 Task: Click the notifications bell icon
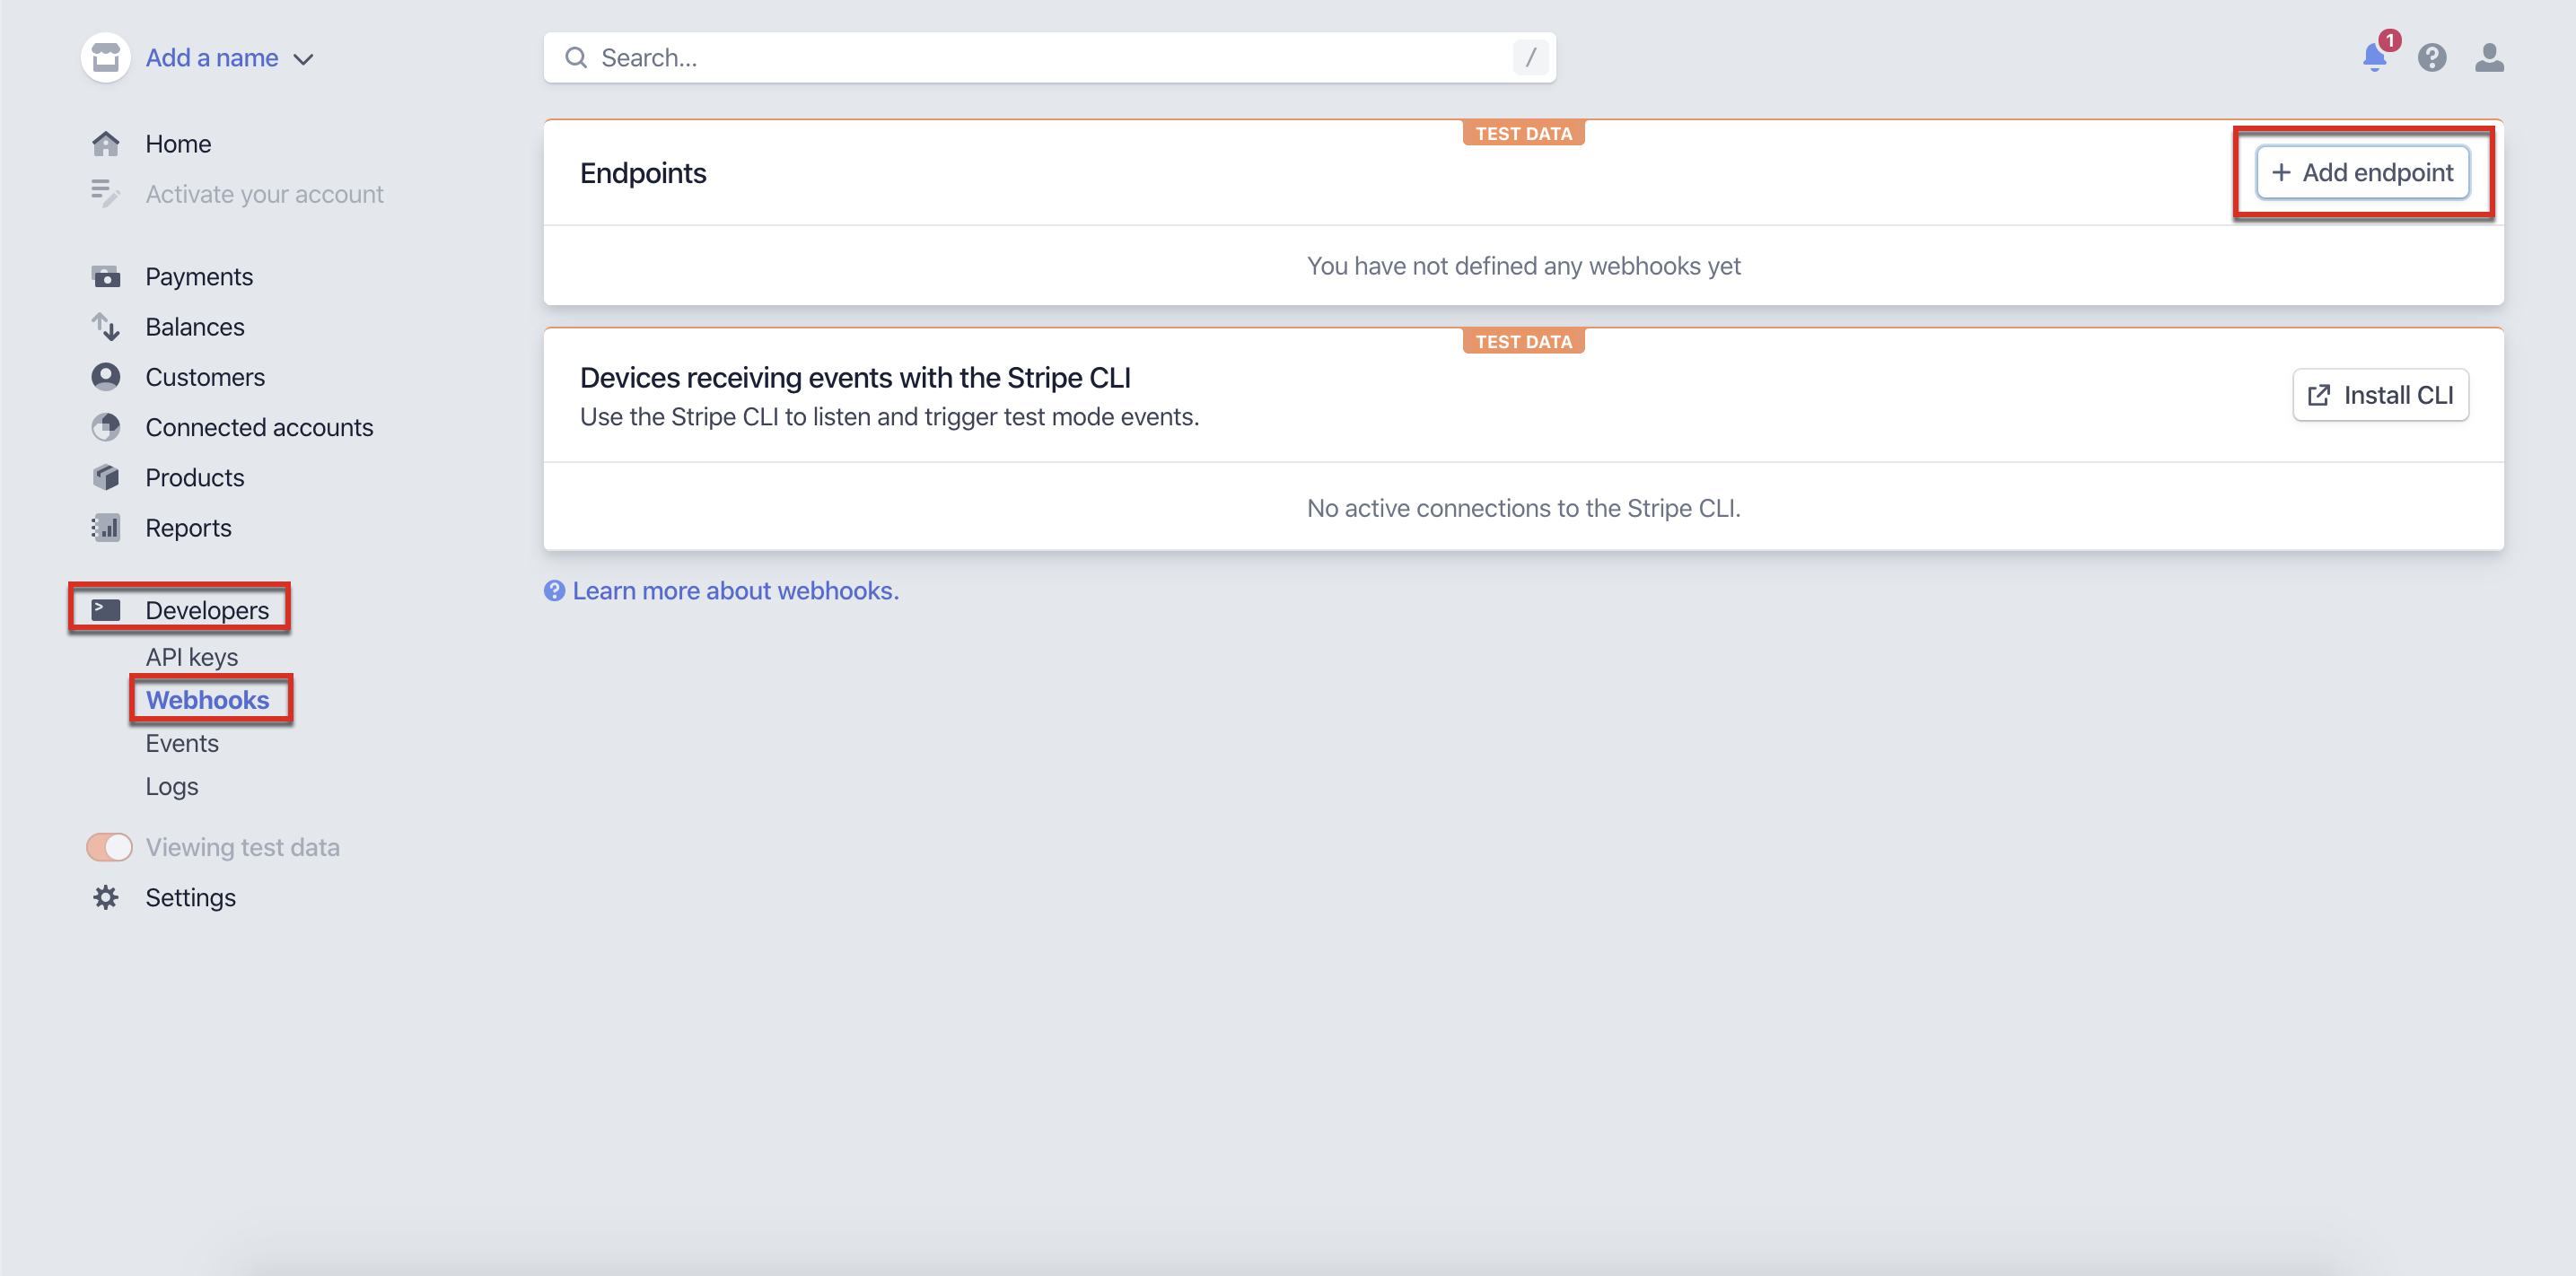click(2374, 57)
